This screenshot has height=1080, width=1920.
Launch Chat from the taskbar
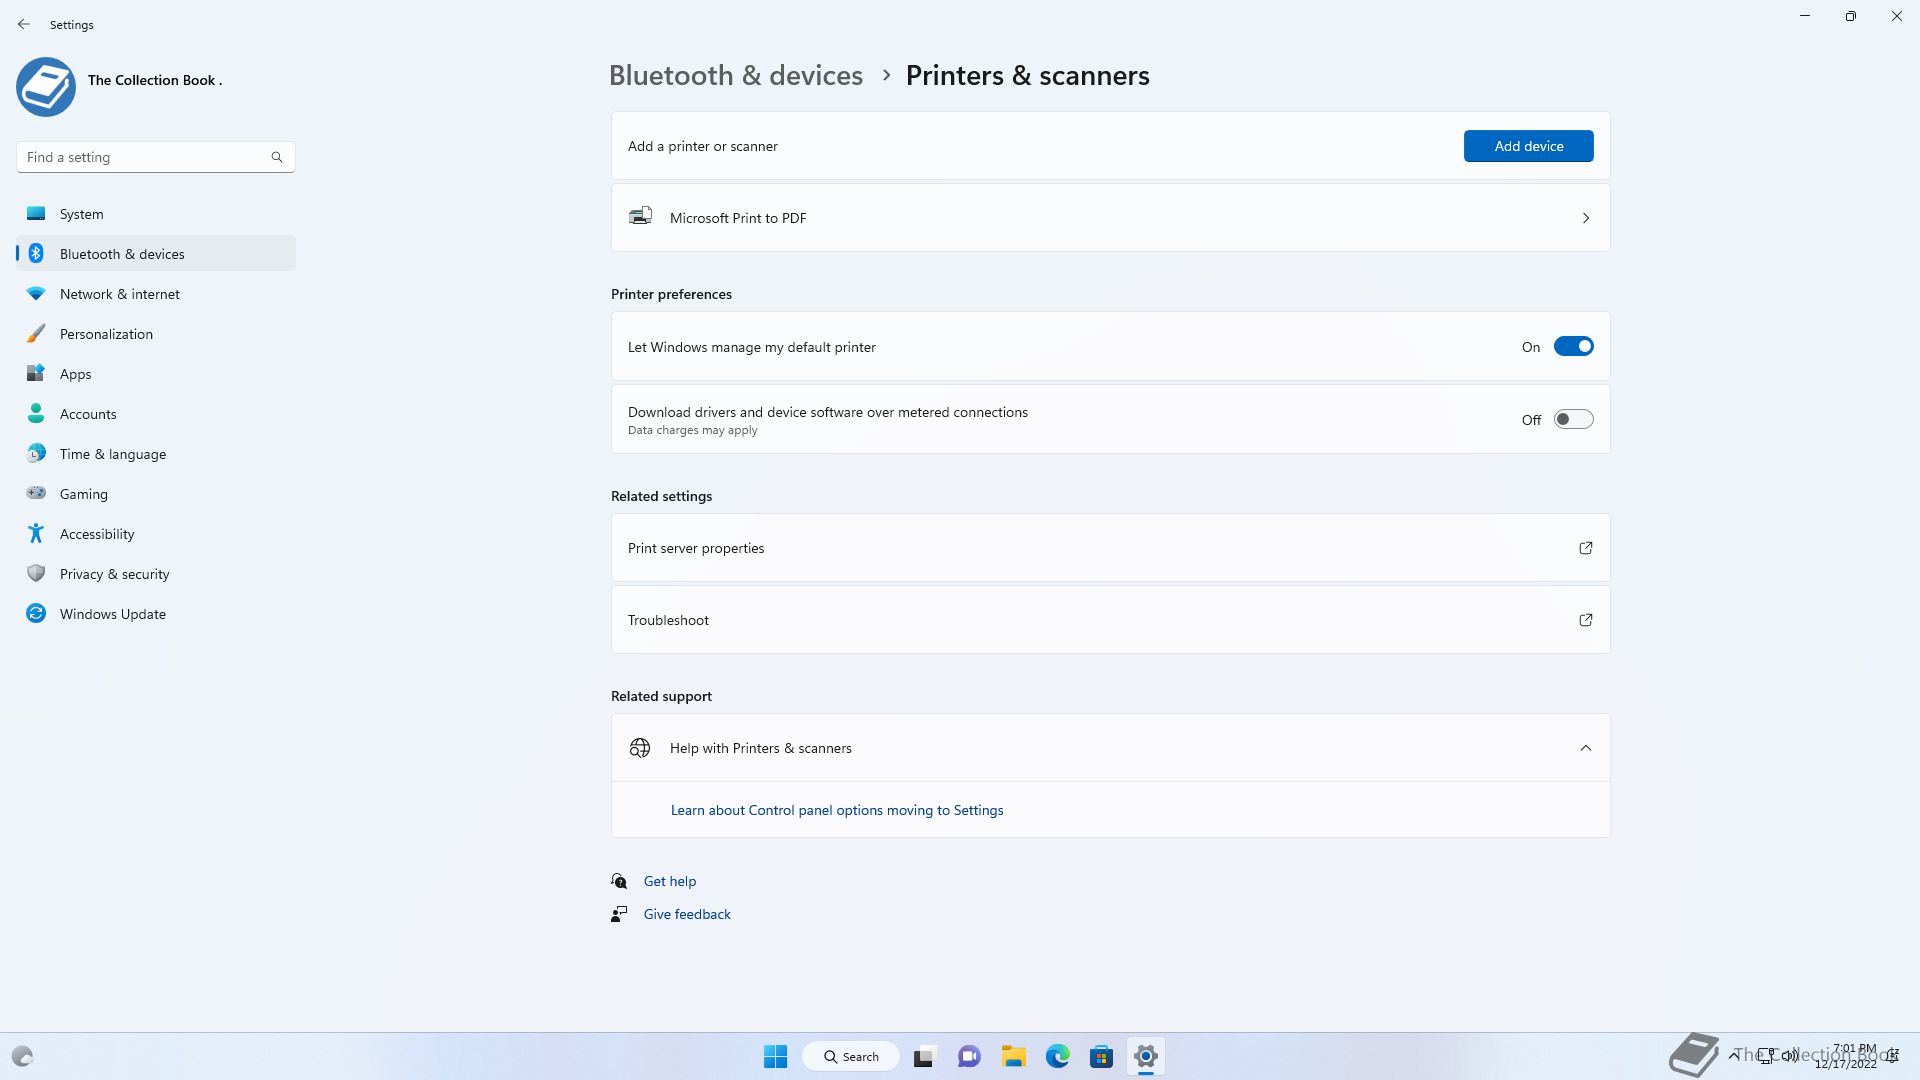coord(969,1056)
